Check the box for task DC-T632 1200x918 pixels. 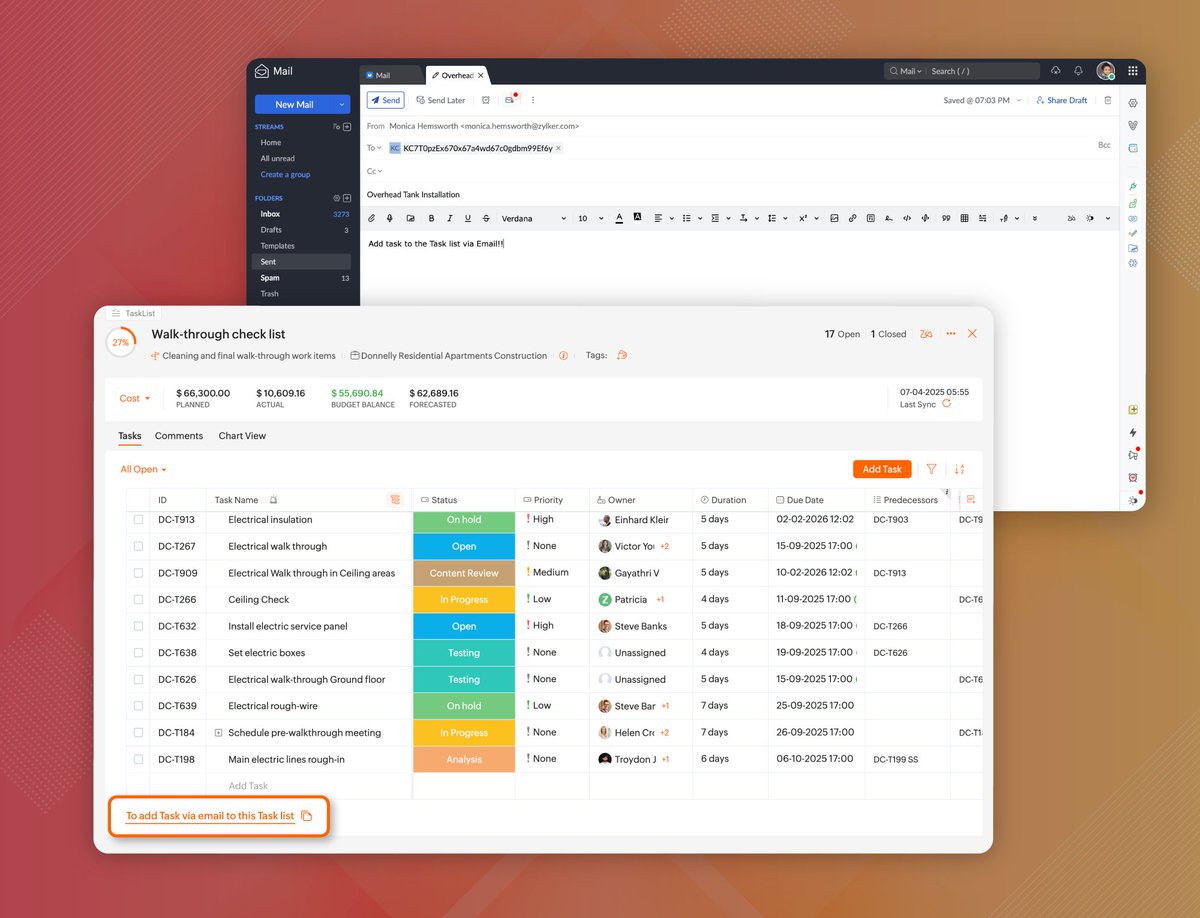pyautogui.click(x=139, y=626)
